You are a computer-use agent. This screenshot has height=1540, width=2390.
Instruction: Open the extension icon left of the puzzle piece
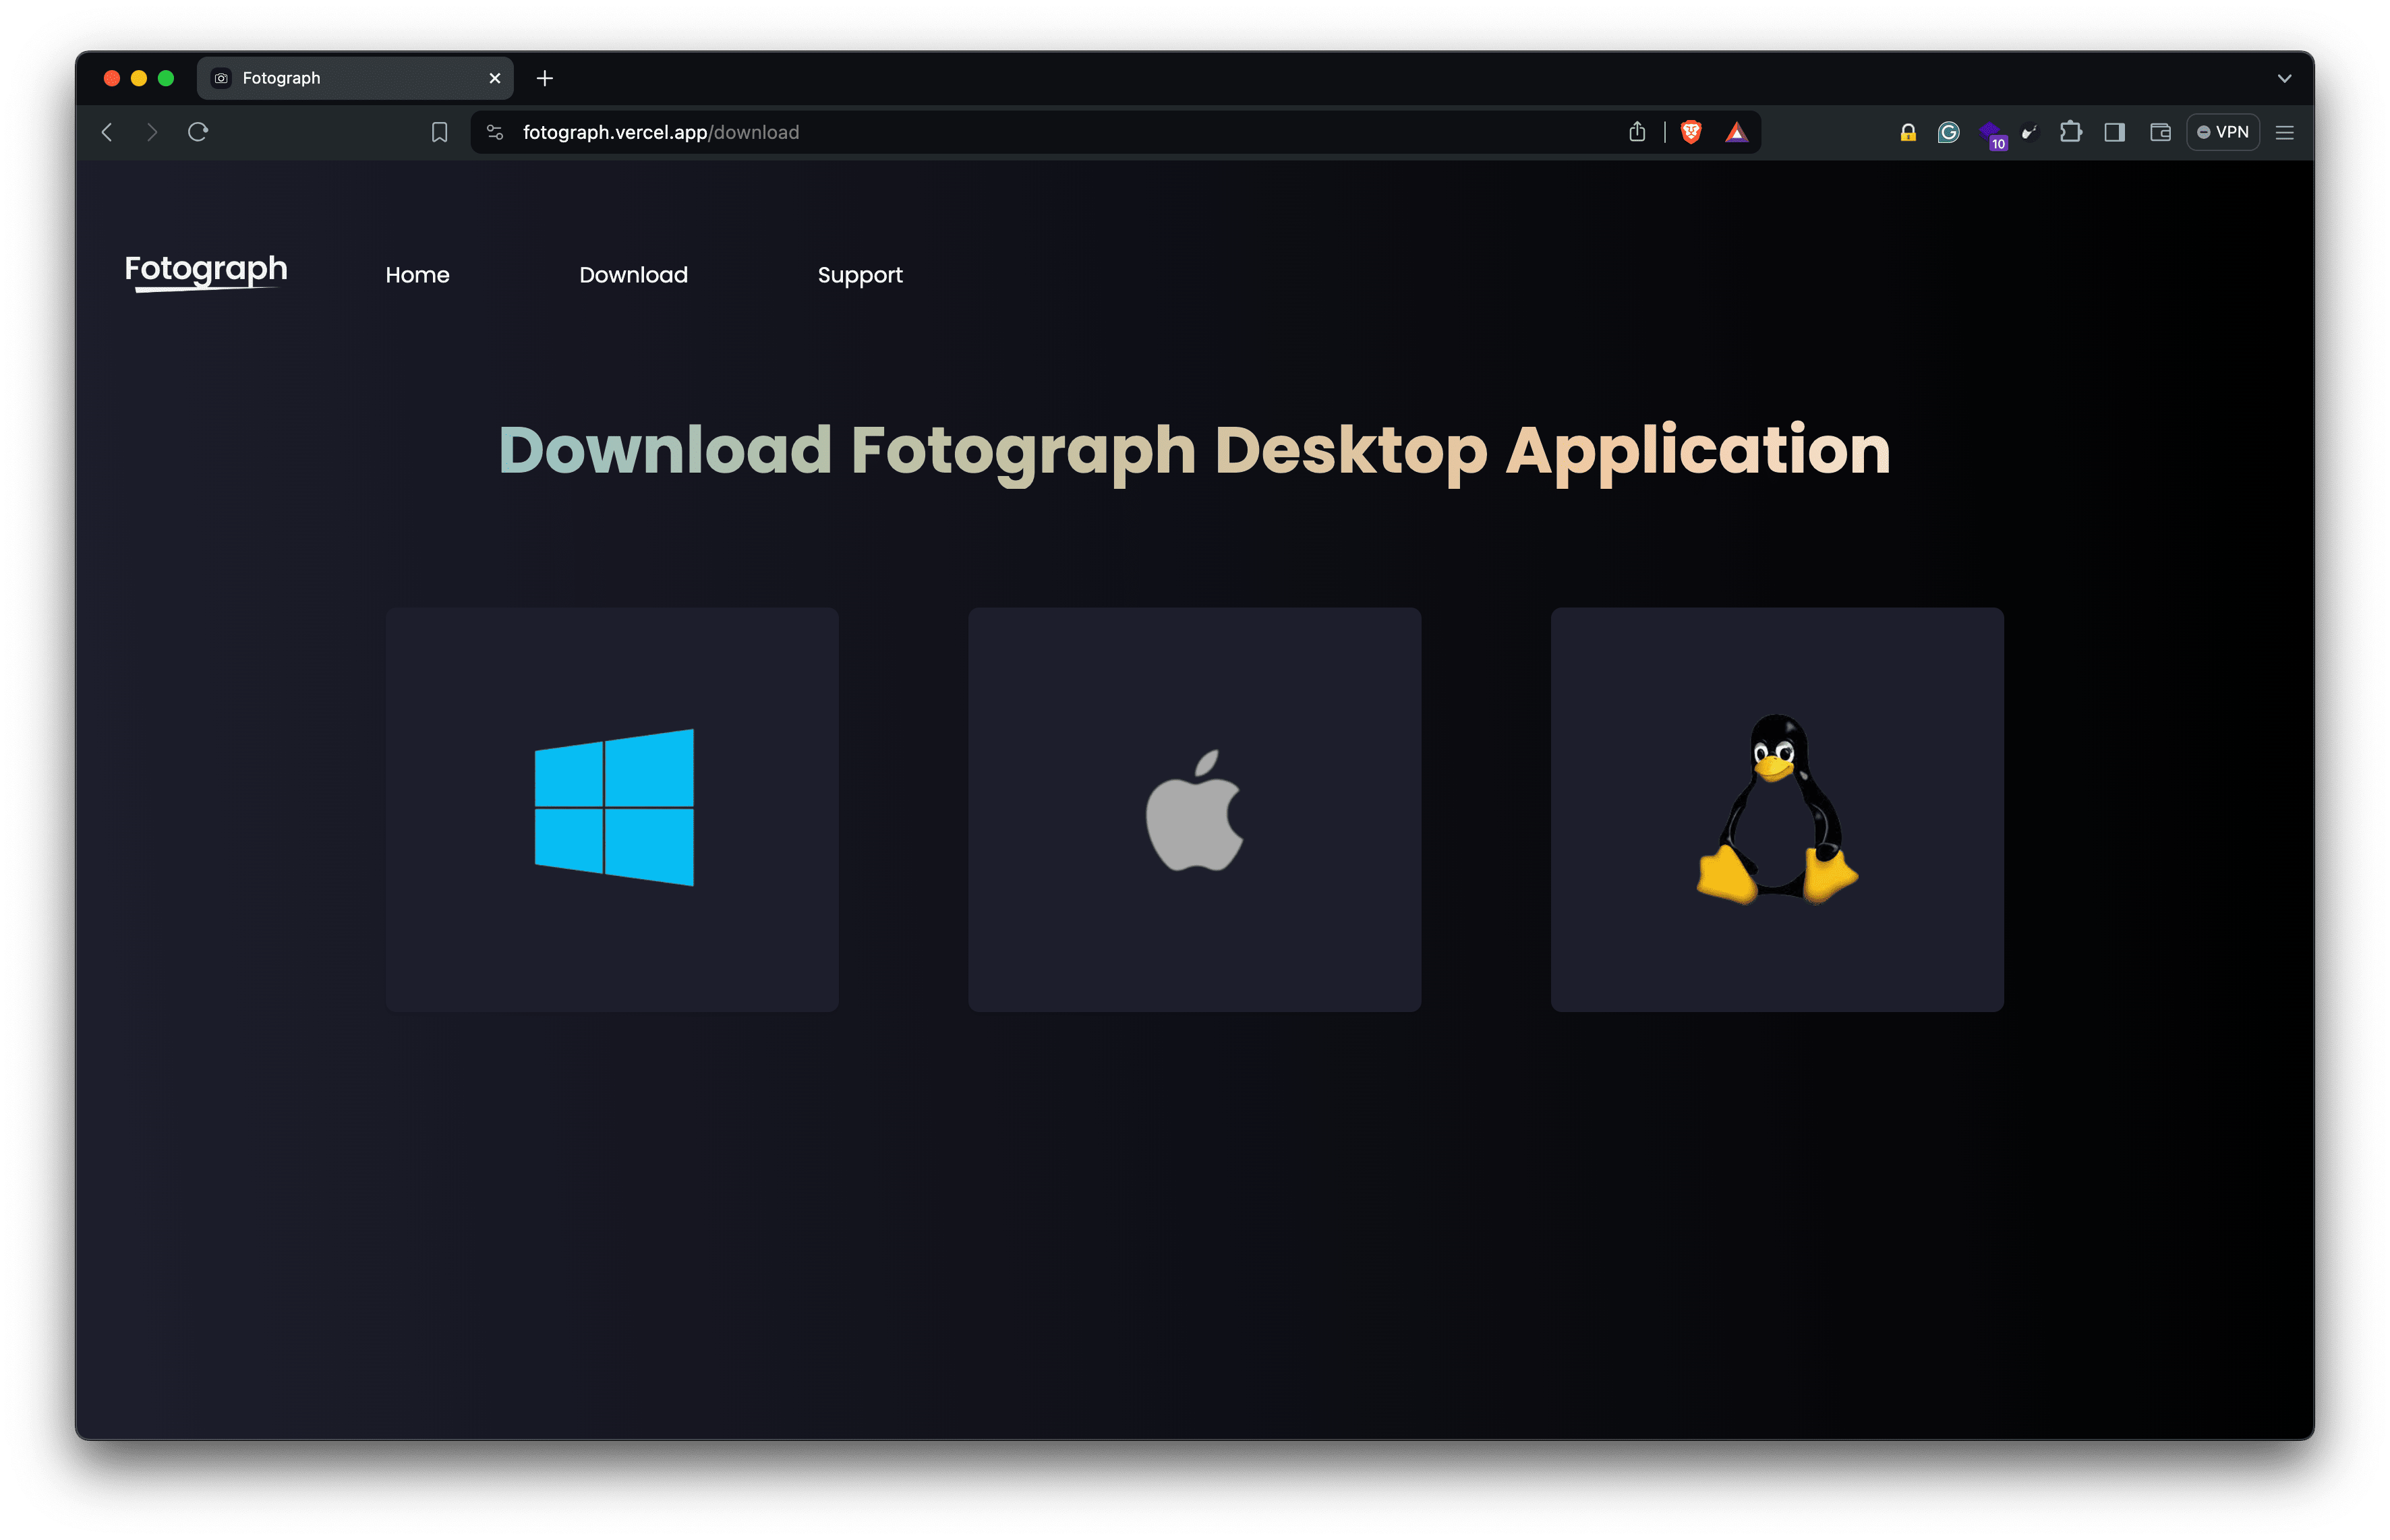coord(2030,132)
